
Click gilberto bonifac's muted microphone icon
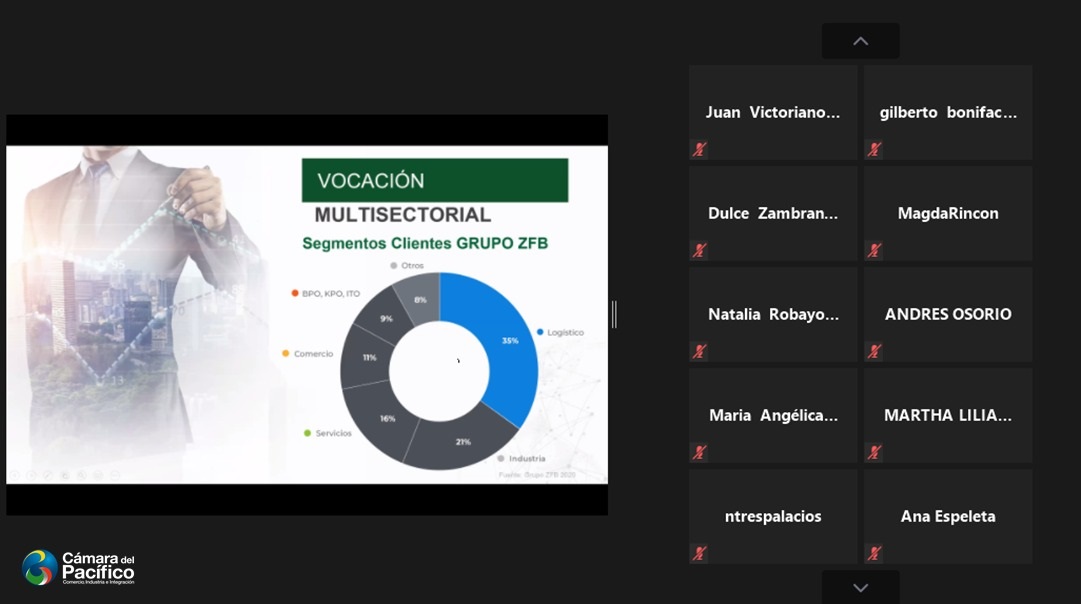coord(875,149)
